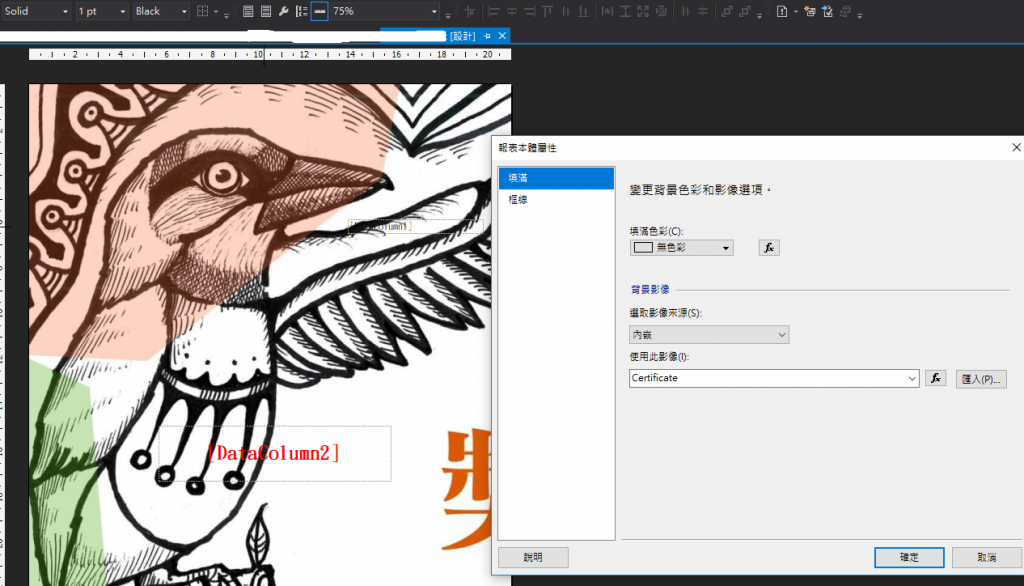Open report properties wrench icon
1024x586 pixels.
pos(283,11)
